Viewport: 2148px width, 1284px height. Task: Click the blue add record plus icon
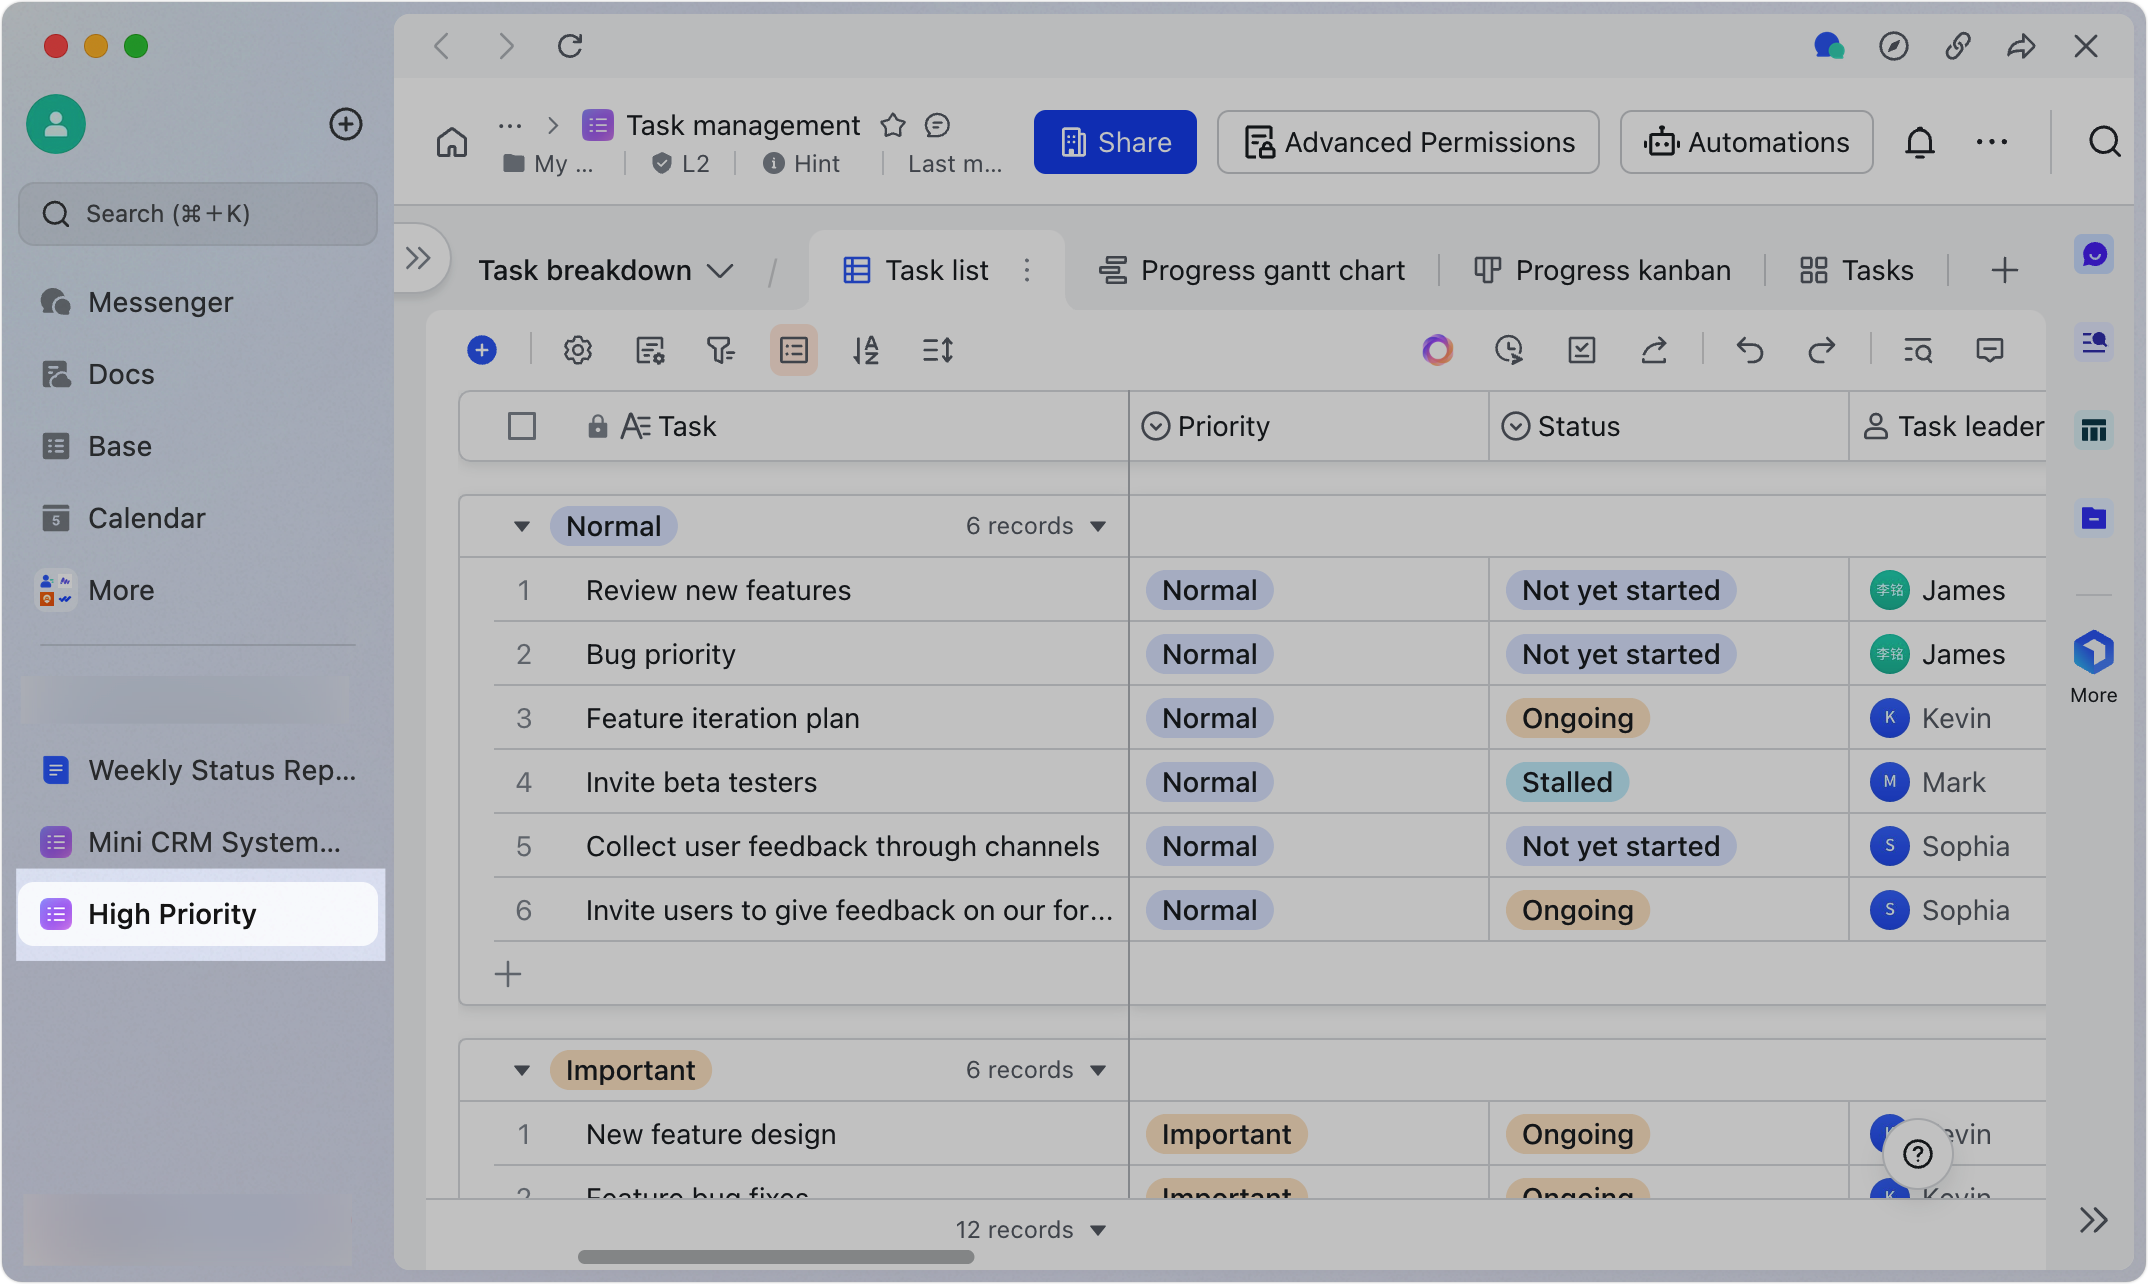pos(482,350)
